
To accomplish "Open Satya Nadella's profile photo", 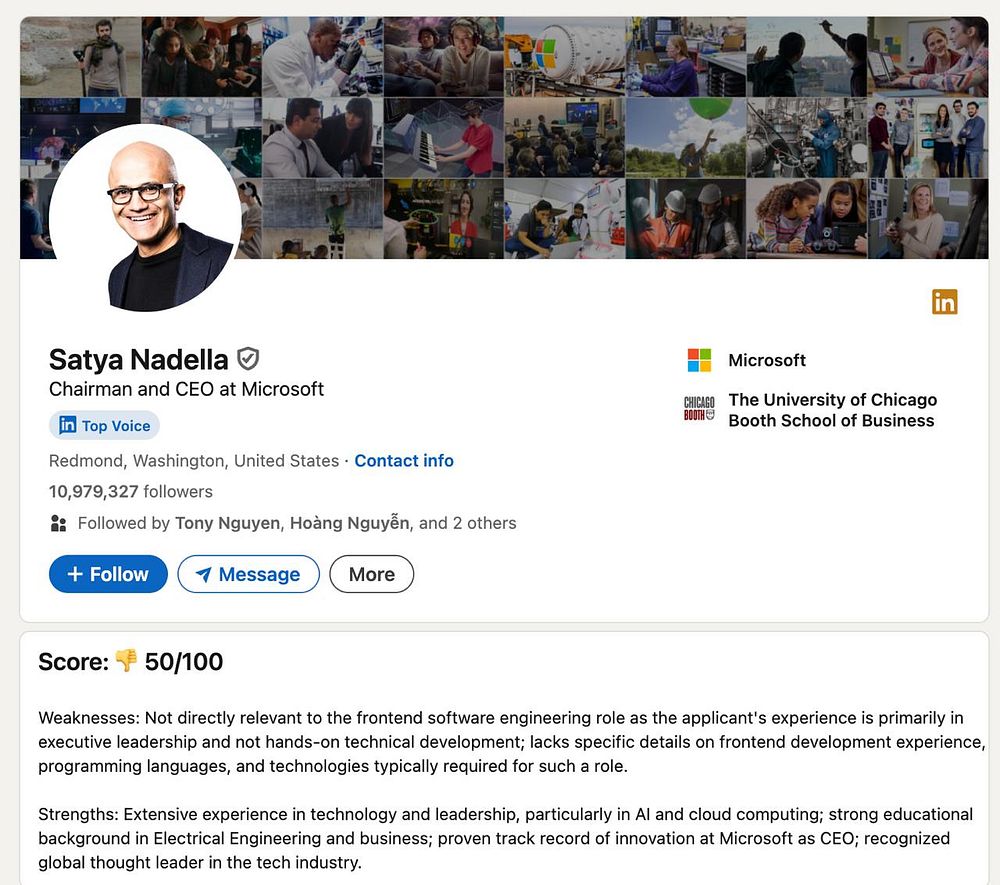I will point(145,217).
